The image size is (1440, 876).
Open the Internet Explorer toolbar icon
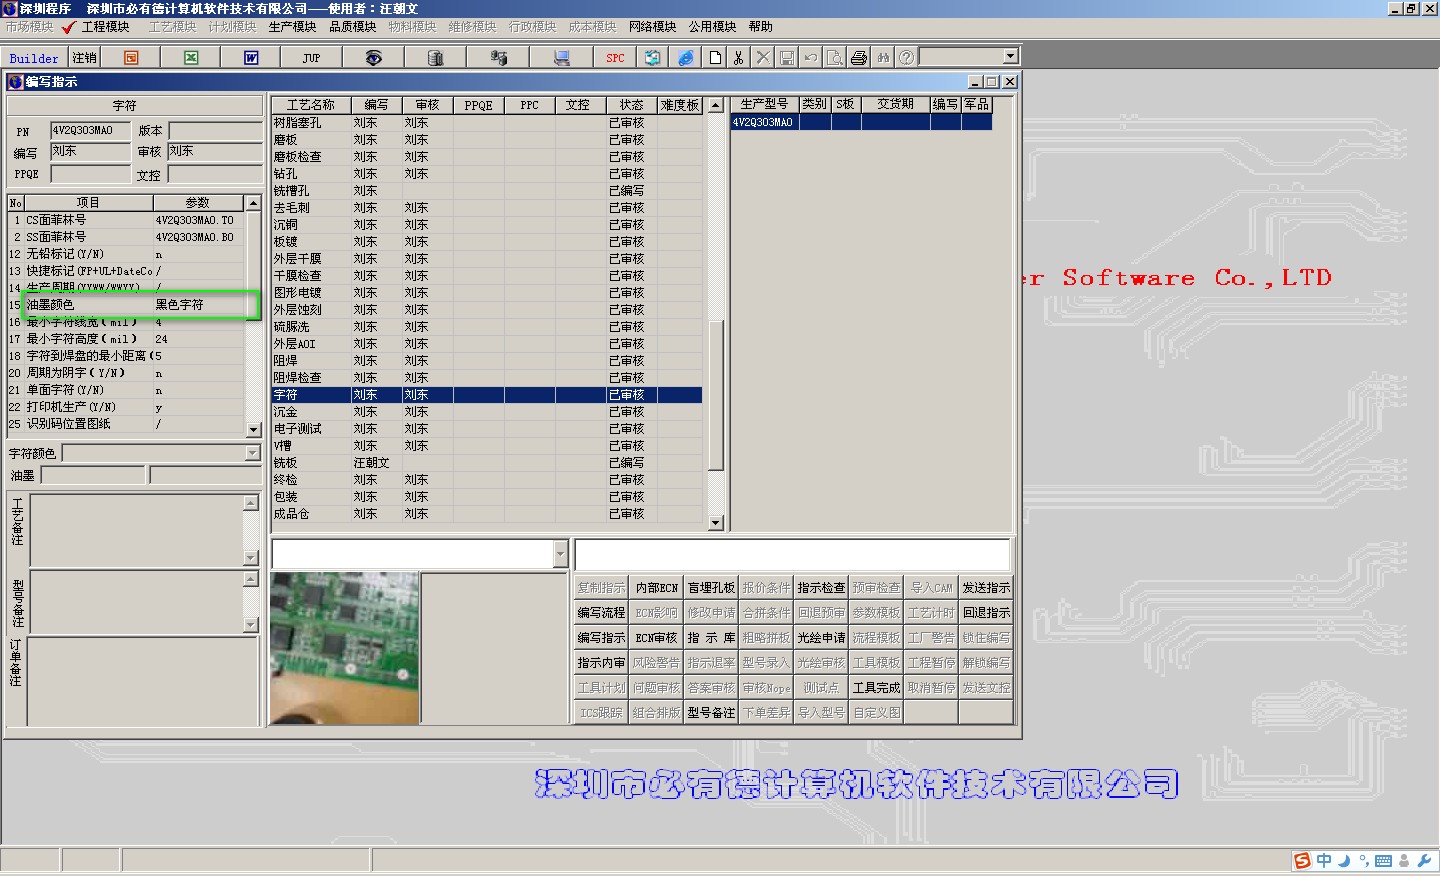pyautogui.click(x=686, y=58)
